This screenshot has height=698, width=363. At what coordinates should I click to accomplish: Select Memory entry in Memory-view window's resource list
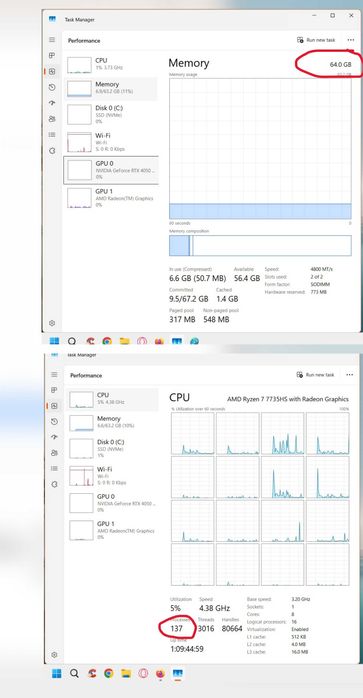[110, 88]
